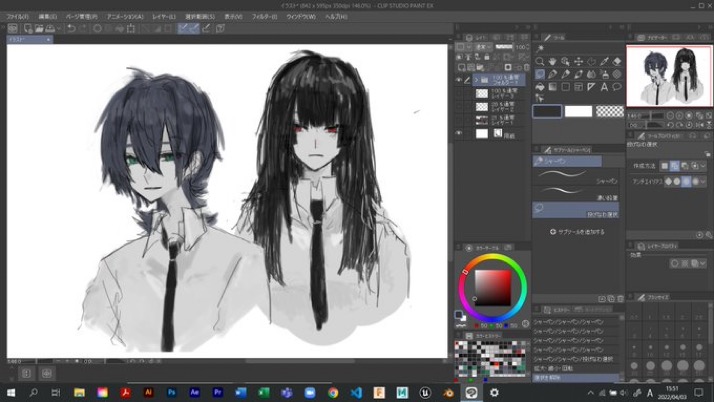Expand the selection mode dropdown arrow
Image resolution: width=714 pixels, height=402 pixels.
pyautogui.click(x=704, y=166)
